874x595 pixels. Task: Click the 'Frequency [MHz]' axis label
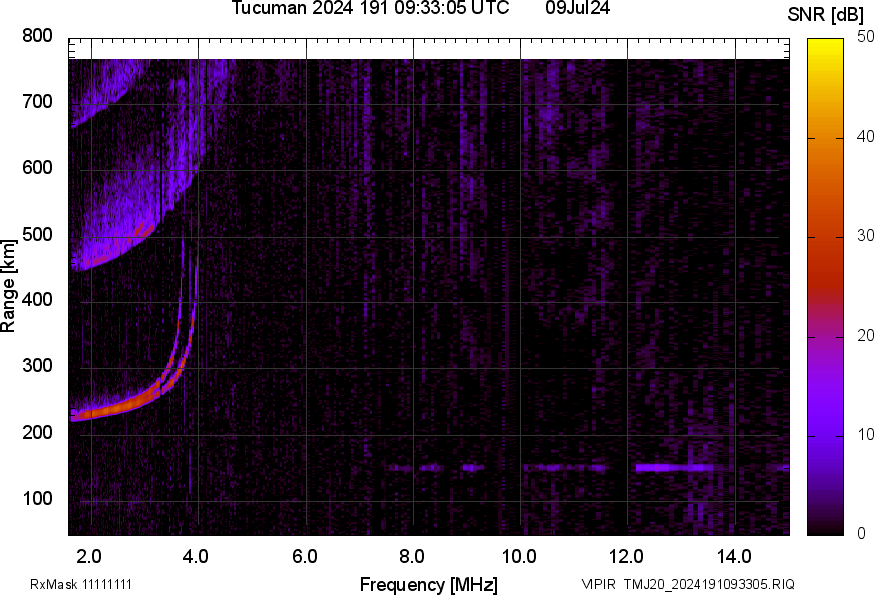[x=429, y=584]
